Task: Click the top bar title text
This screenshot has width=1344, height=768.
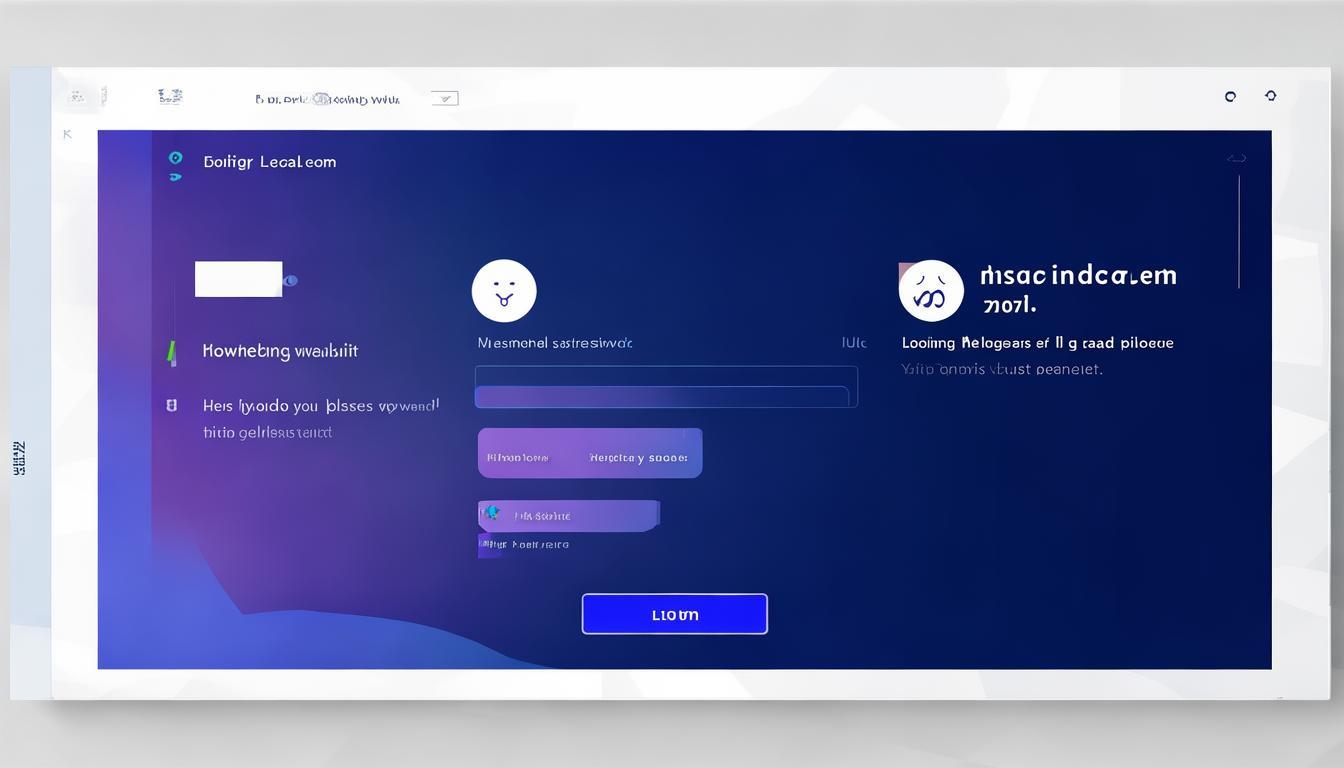Action: (x=328, y=99)
